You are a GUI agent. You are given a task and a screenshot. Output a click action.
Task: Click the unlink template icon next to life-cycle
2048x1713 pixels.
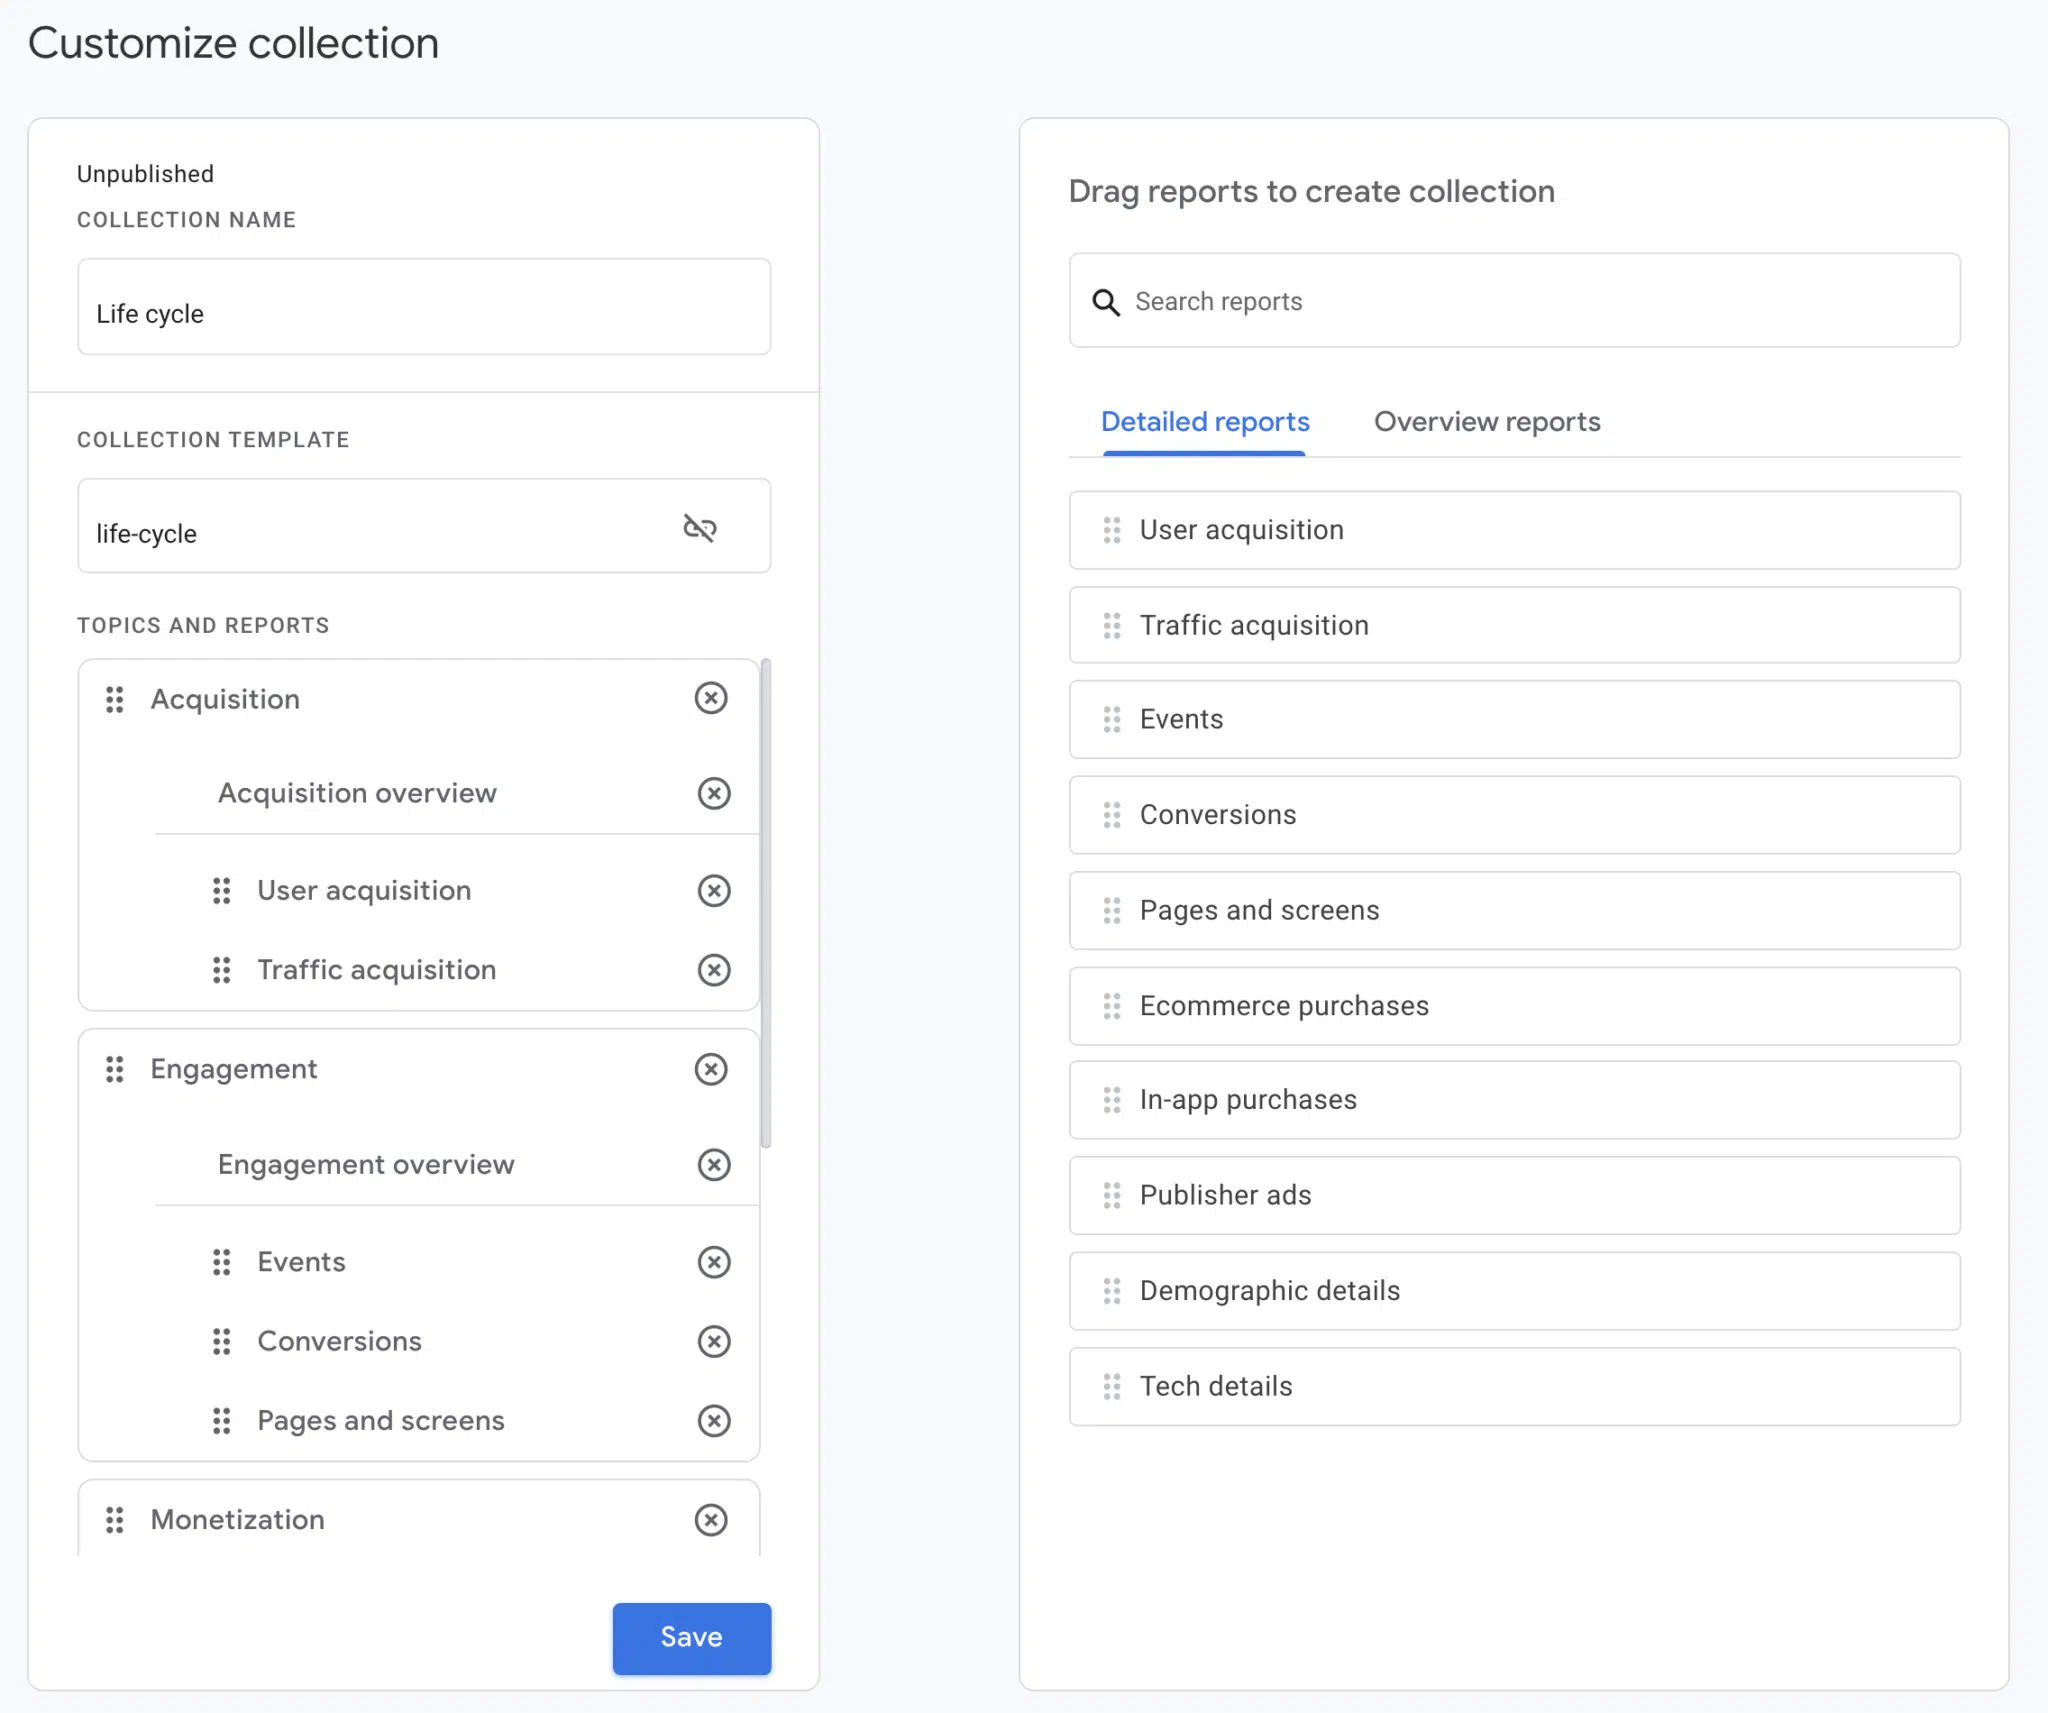coord(700,527)
